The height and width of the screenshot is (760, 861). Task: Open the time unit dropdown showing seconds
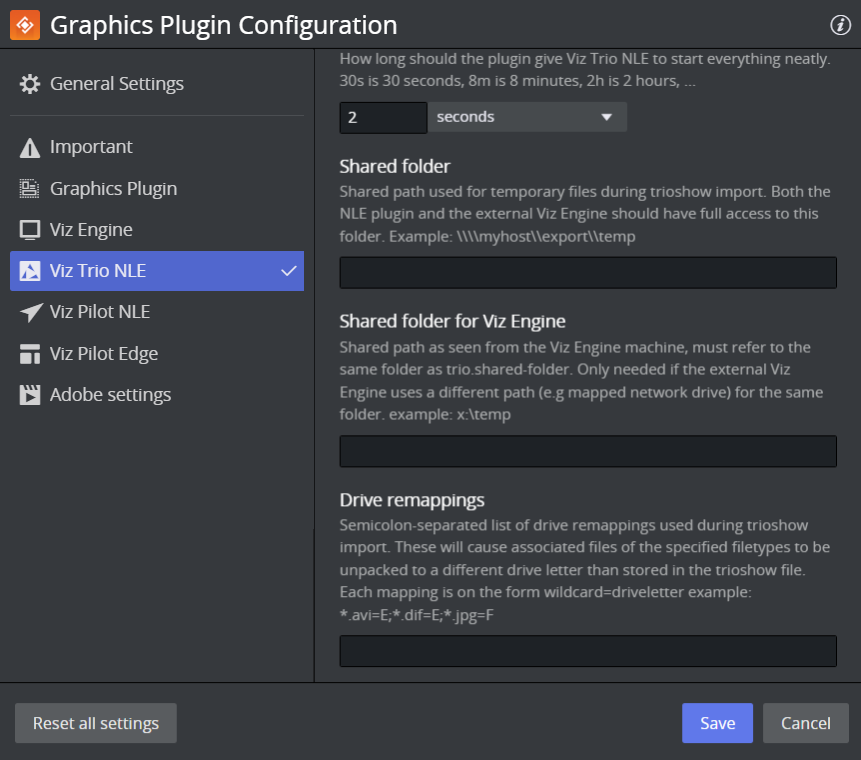[x=527, y=117]
